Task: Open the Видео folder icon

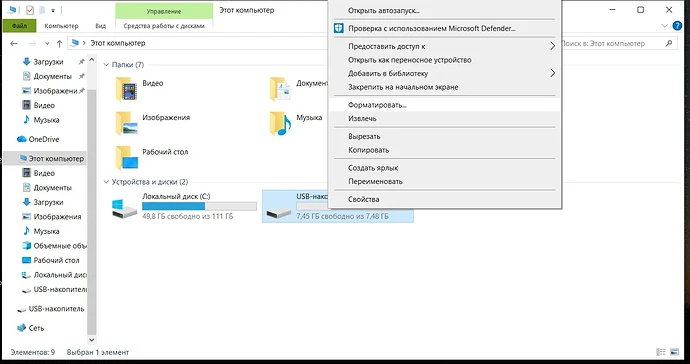Action: (x=127, y=88)
